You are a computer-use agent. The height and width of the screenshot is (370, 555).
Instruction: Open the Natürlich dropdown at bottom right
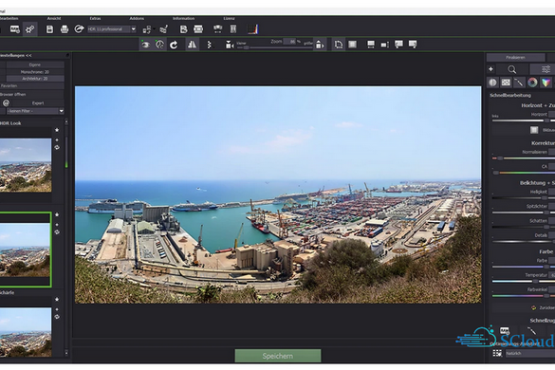tap(530, 353)
